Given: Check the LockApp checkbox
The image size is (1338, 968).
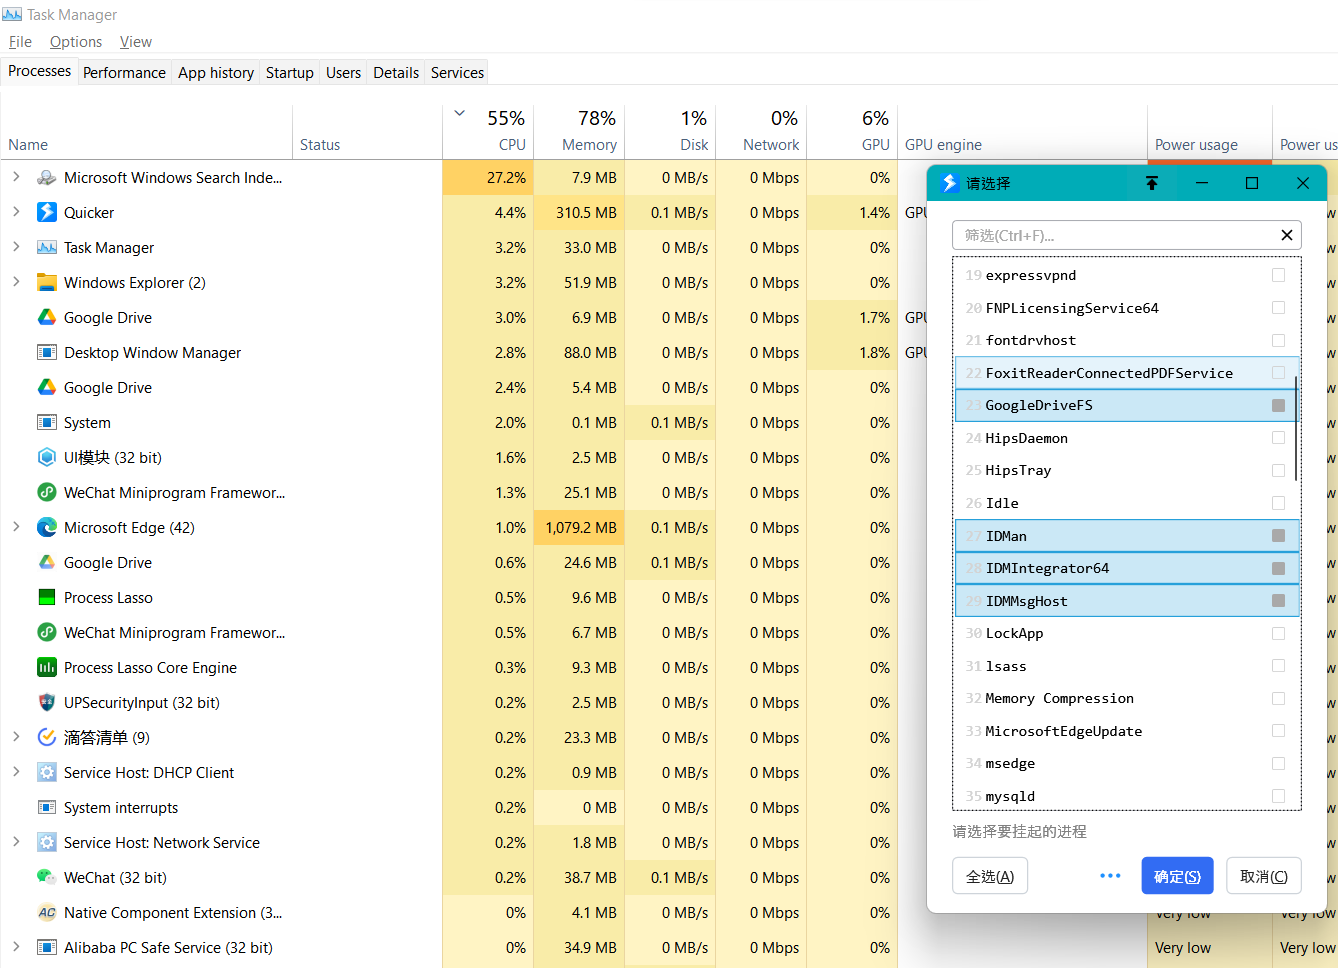Looking at the screenshot, I should (x=1278, y=633).
